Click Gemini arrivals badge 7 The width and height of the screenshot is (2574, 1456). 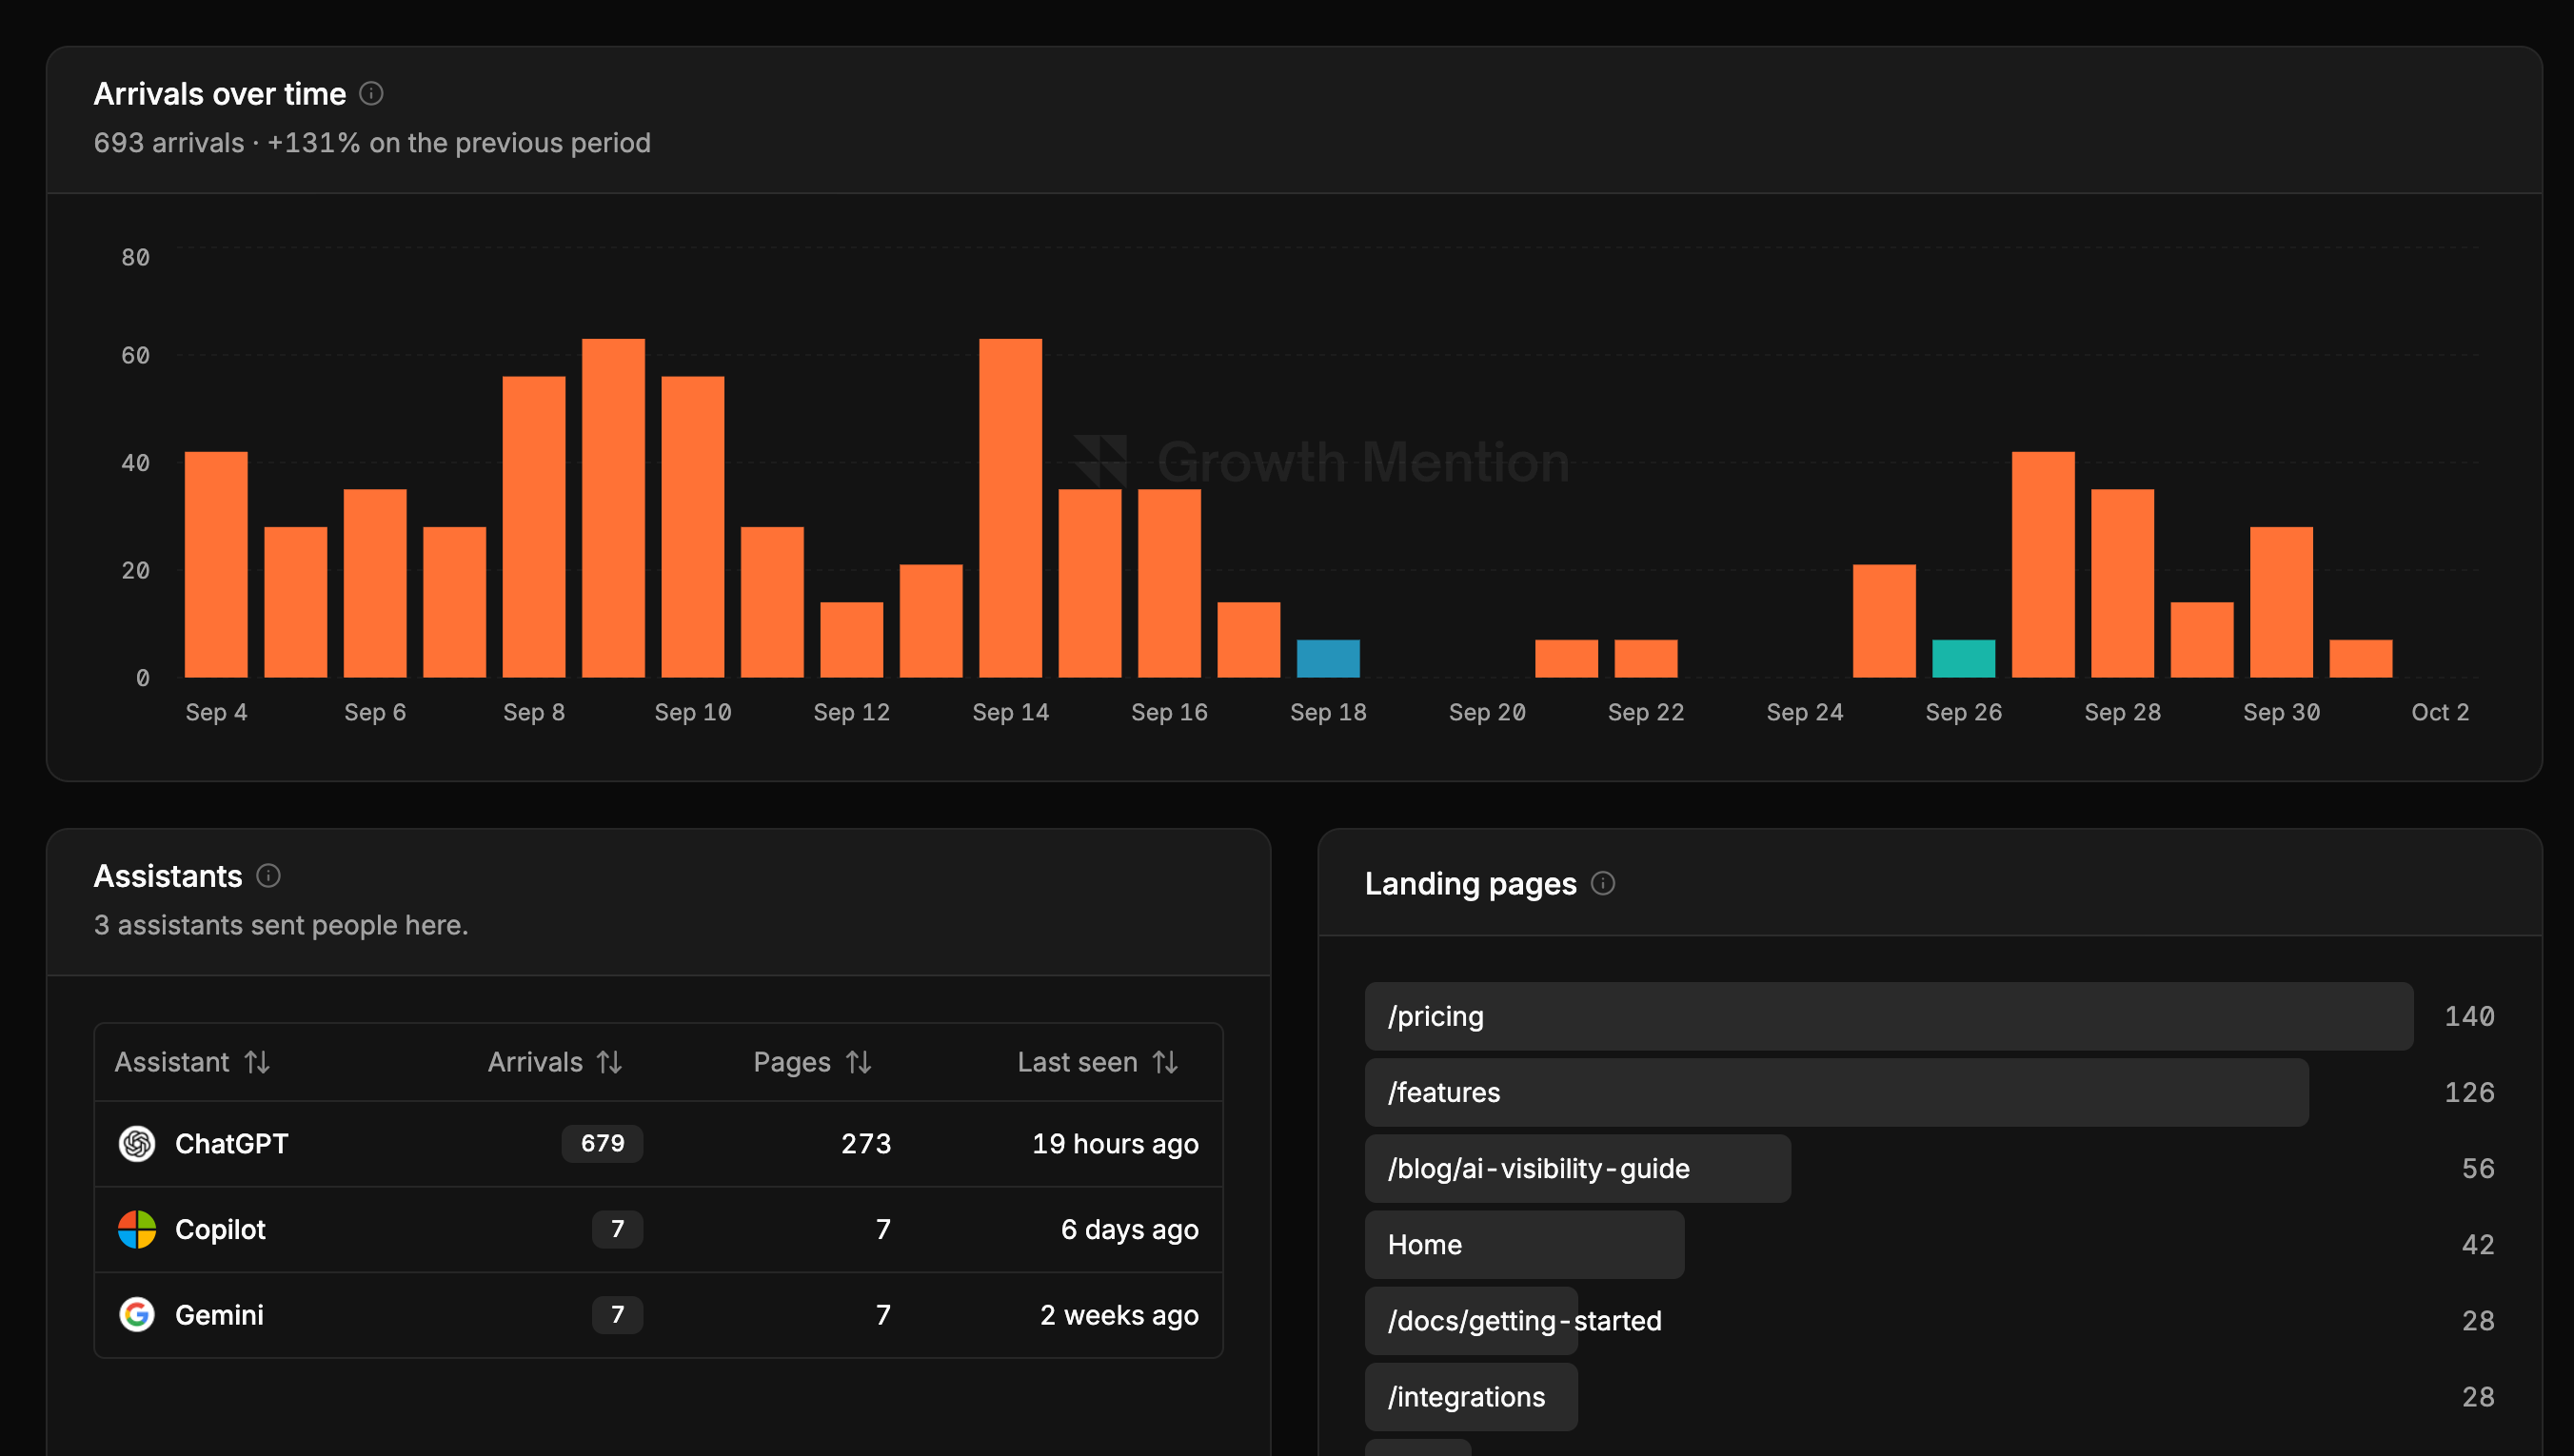(x=617, y=1314)
